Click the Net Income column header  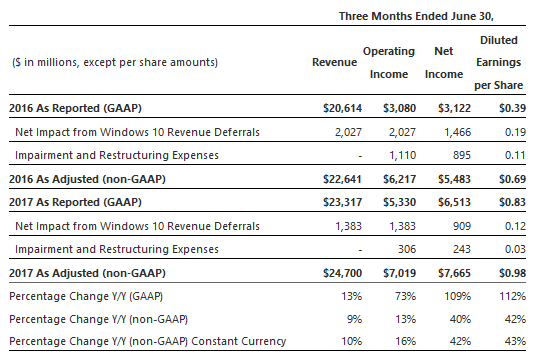click(444, 63)
